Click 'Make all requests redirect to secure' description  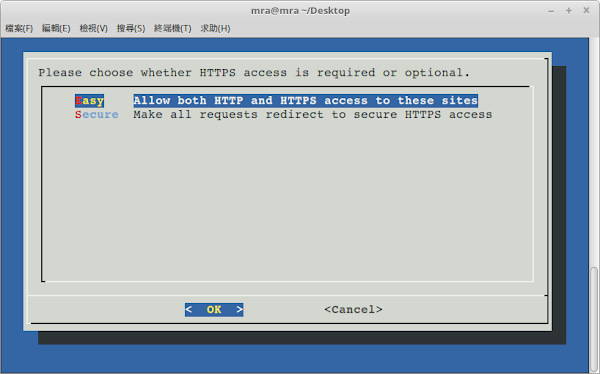tap(313, 114)
